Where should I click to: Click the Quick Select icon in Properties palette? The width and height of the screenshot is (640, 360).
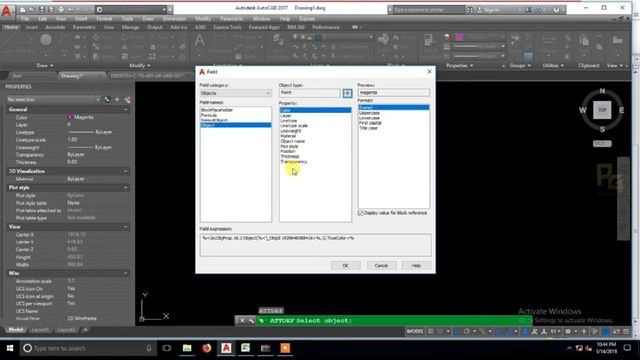tap(127, 100)
